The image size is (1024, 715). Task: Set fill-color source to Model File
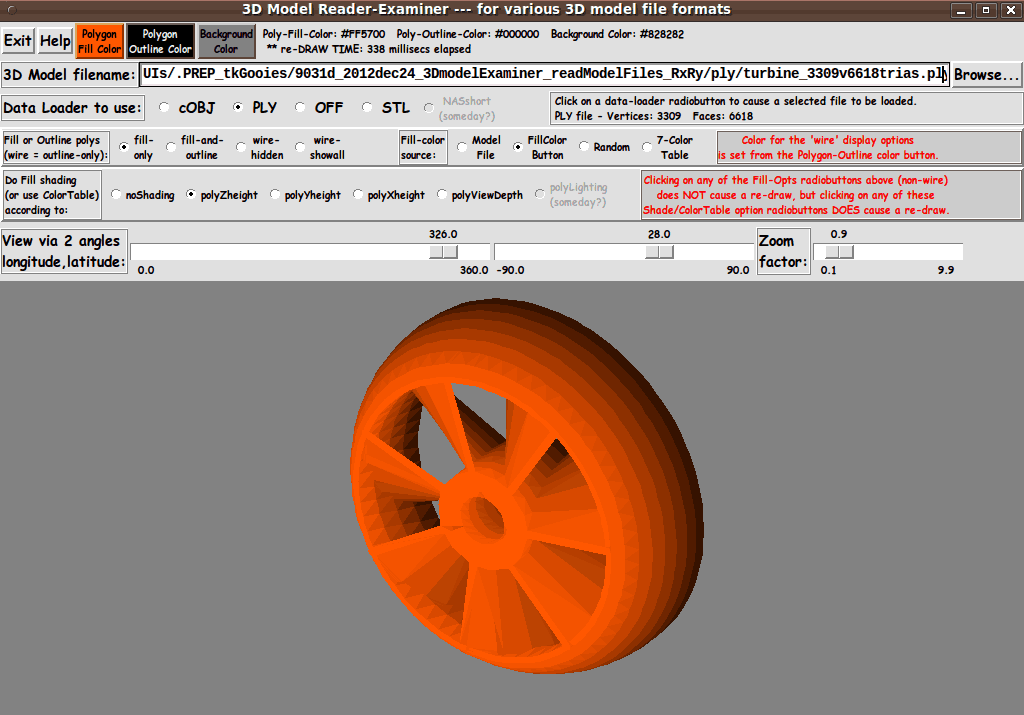point(462,147)
